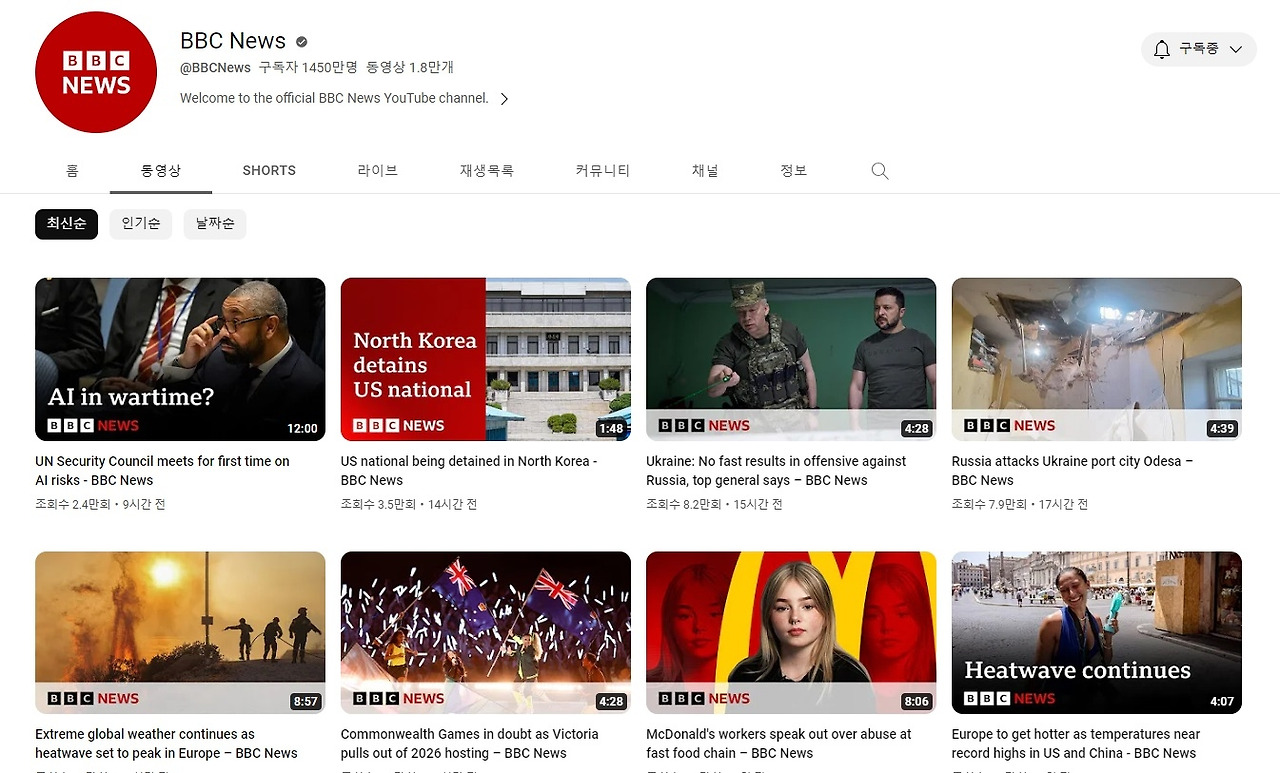Play the McDonald's workers video thumbnail
1280x773 pixels.
(791, 633)
